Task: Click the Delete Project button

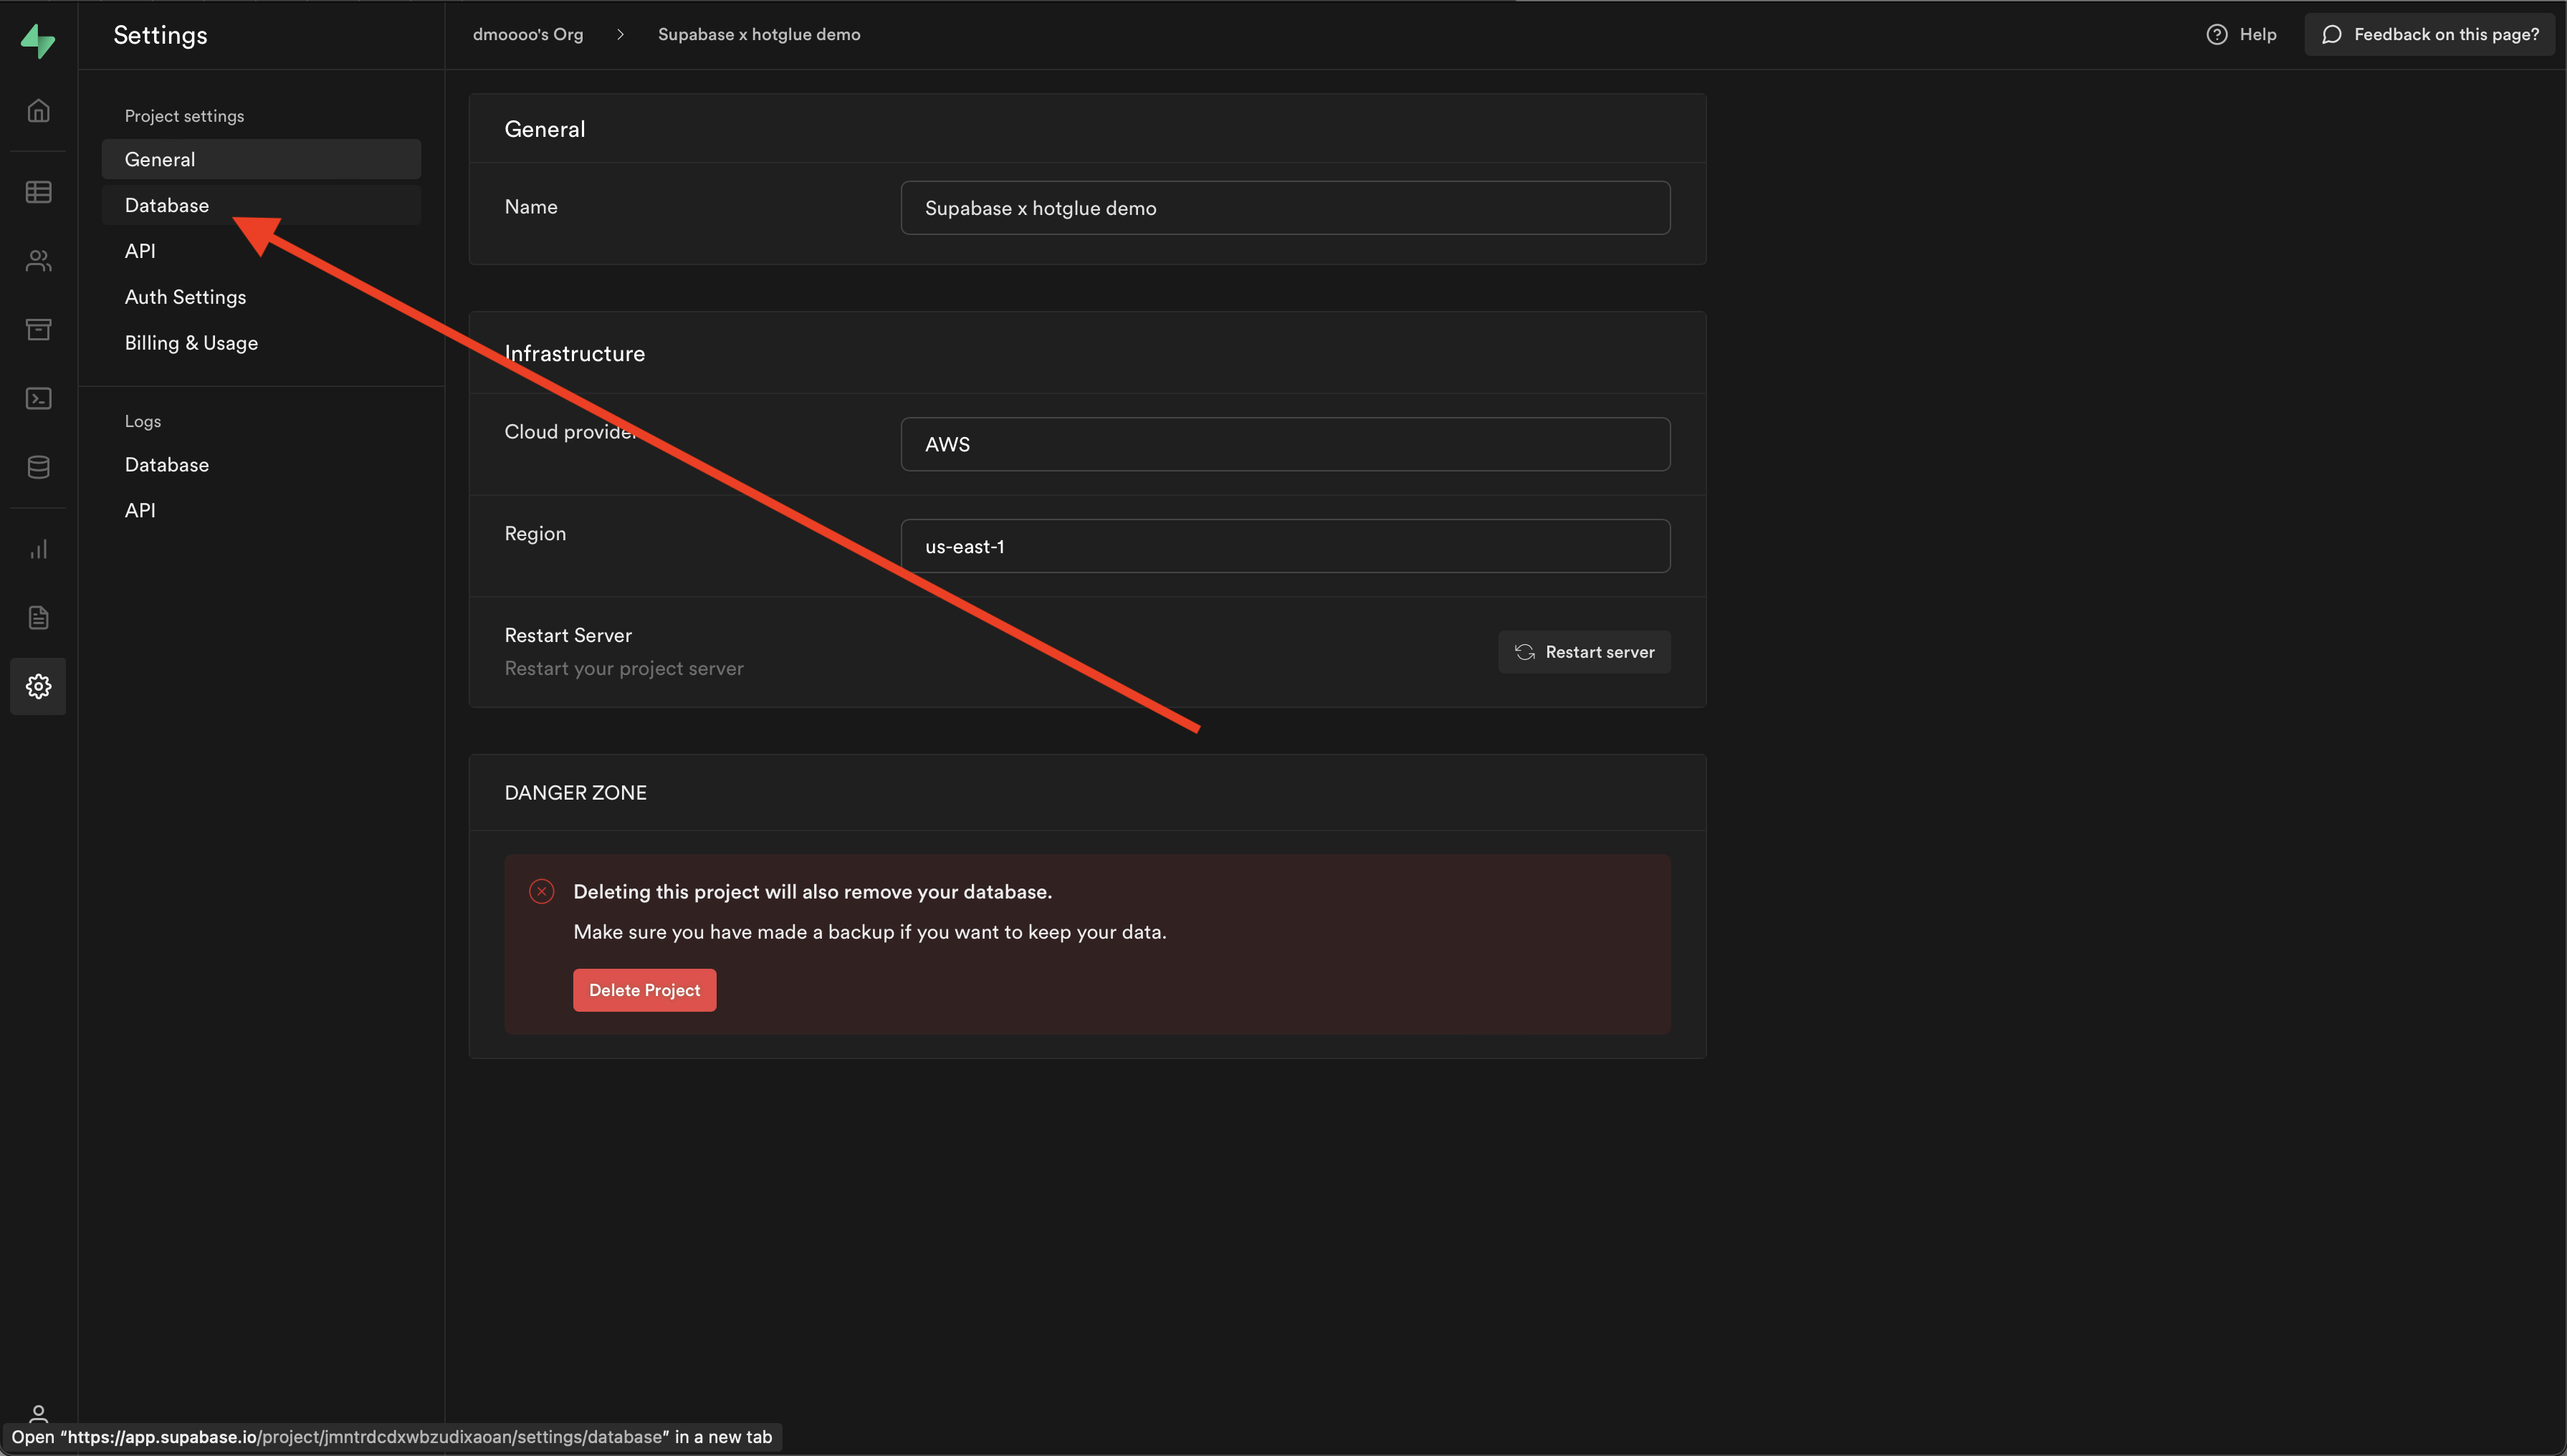Action: [644, 990]
